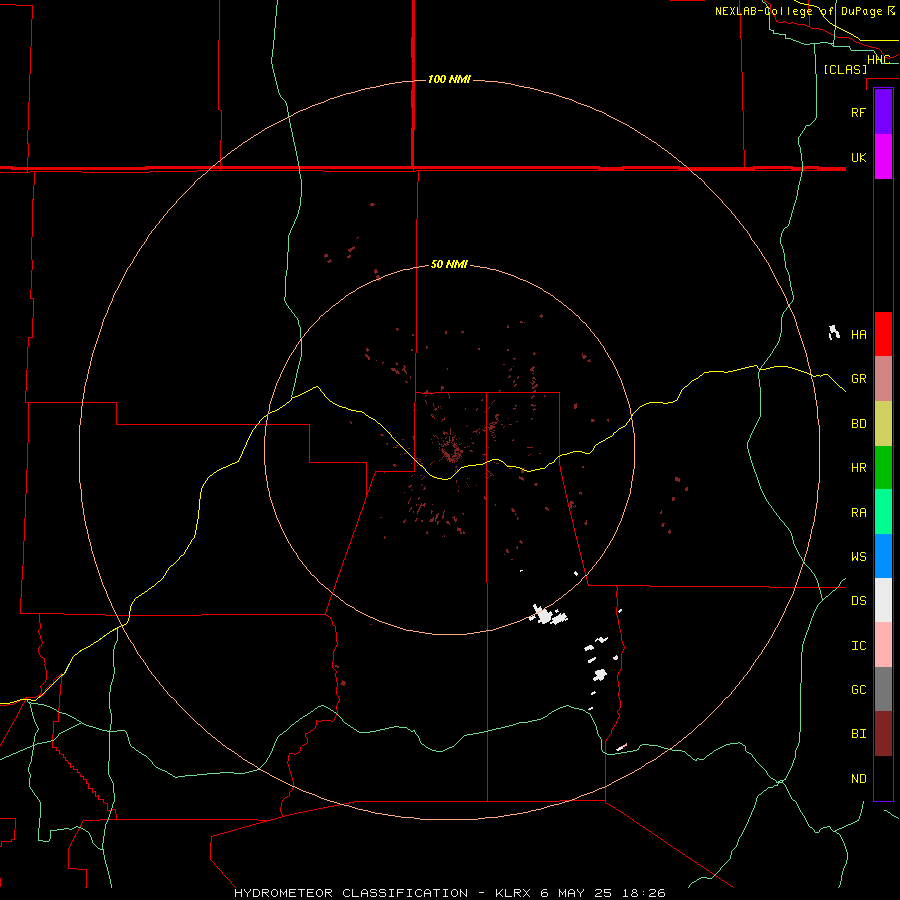Click the magenta UK legend color block
The height and width of the screenshot is (900, 900).
[x=883, y=157]
